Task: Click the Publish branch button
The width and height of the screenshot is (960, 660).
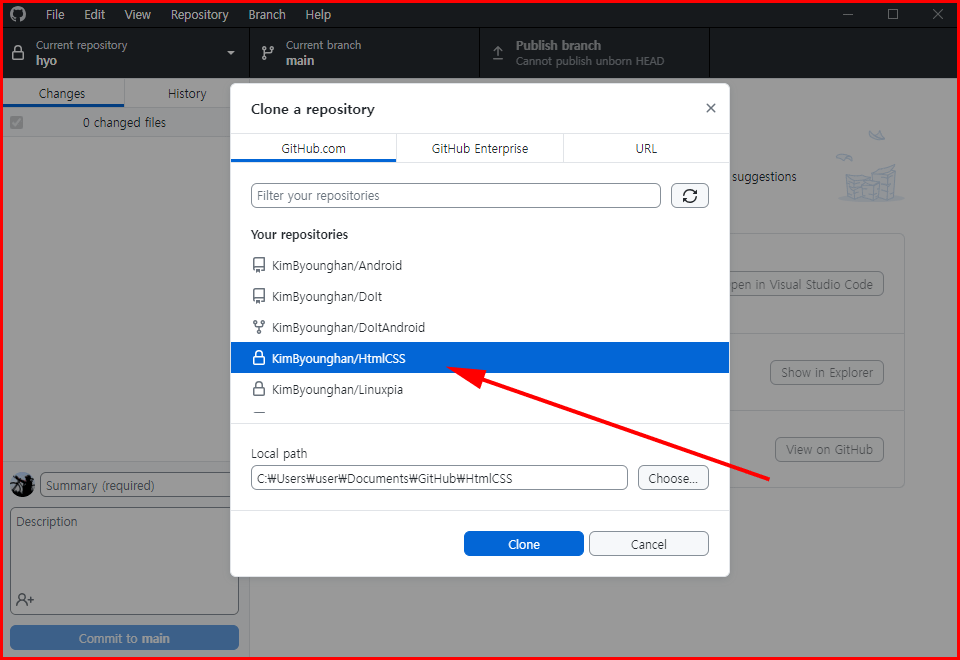Action: (x=594, y=53)
